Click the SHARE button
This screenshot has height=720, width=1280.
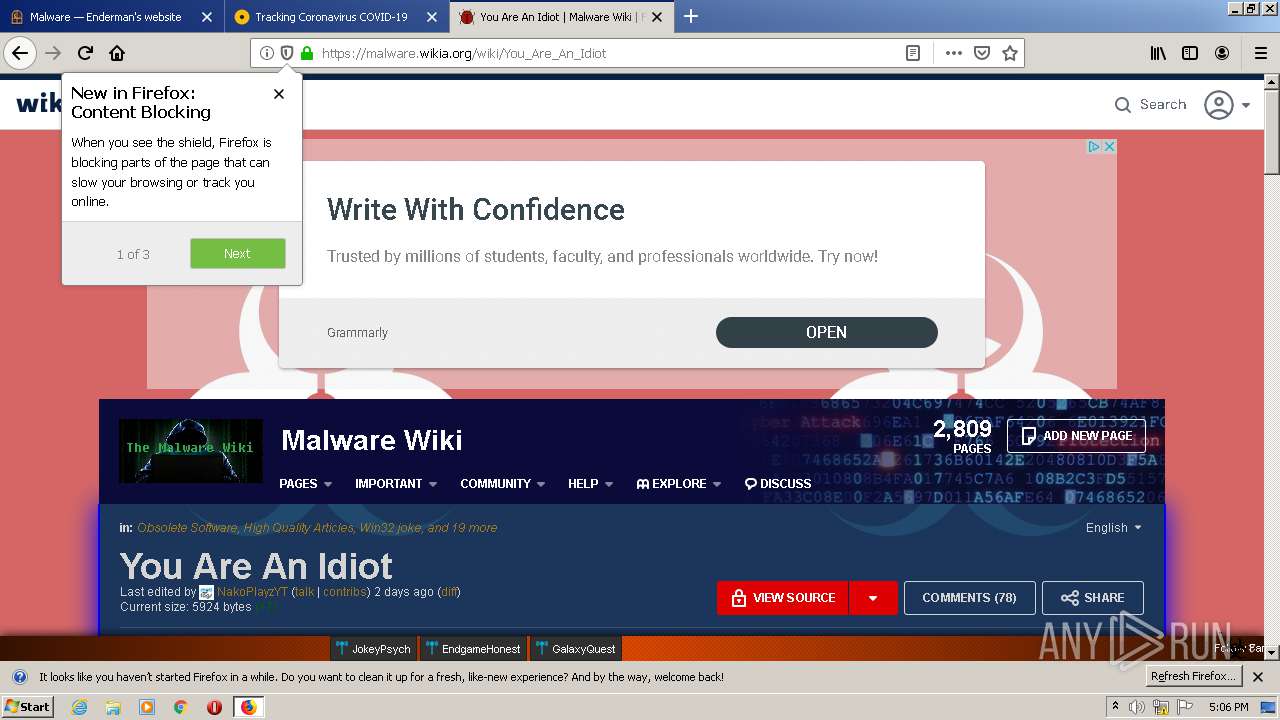click(1093, 598)
